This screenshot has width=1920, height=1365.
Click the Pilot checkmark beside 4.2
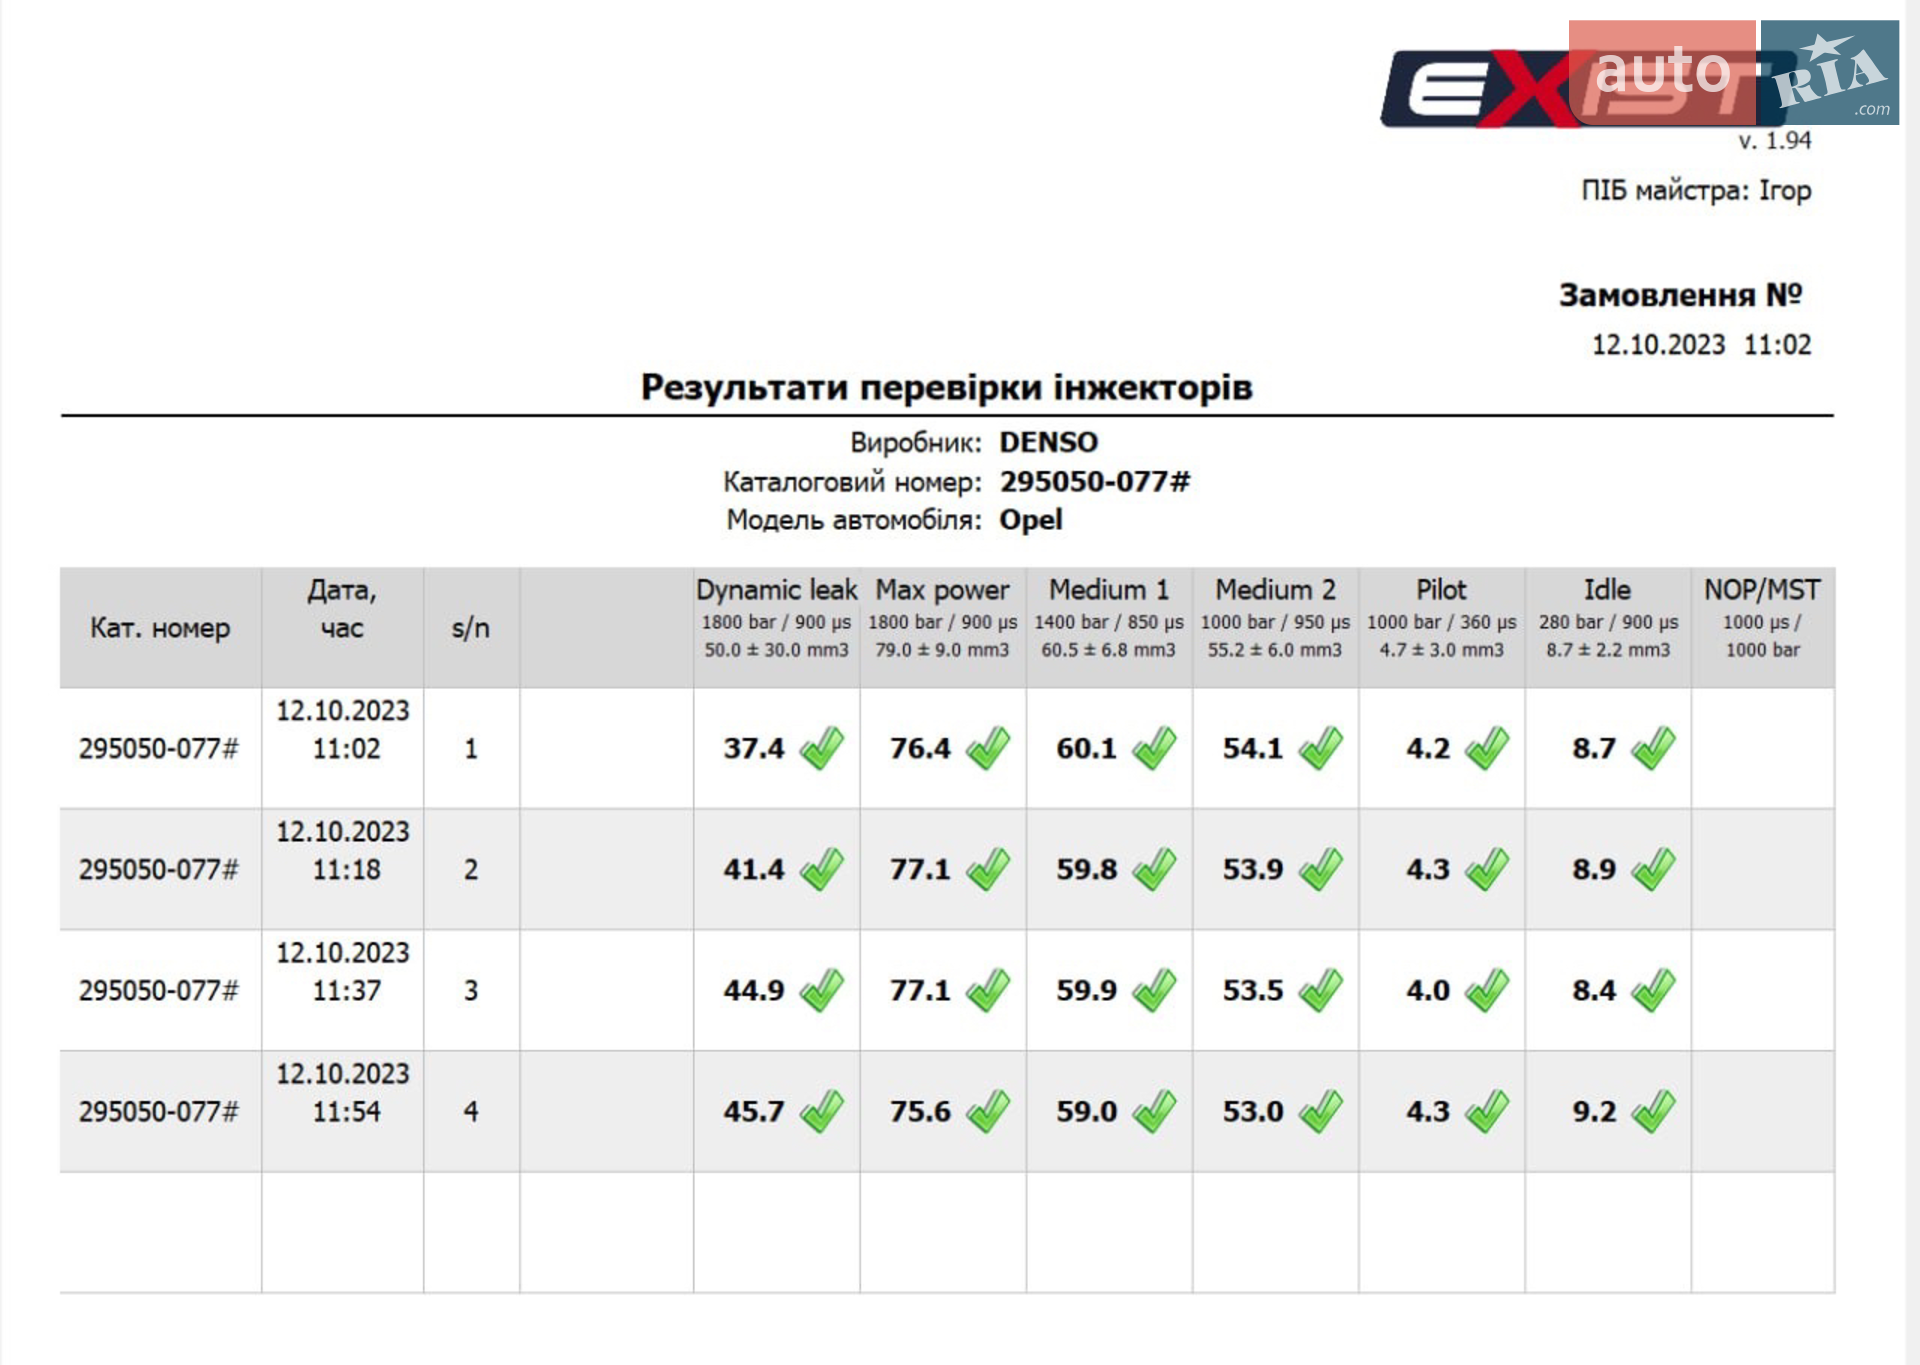[x=1486, y=748]
